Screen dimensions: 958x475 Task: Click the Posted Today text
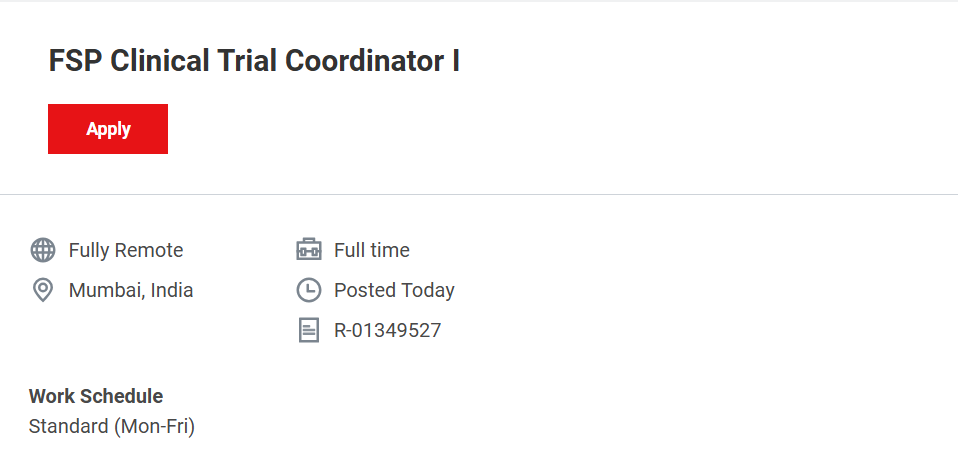(x=394, y=290)
